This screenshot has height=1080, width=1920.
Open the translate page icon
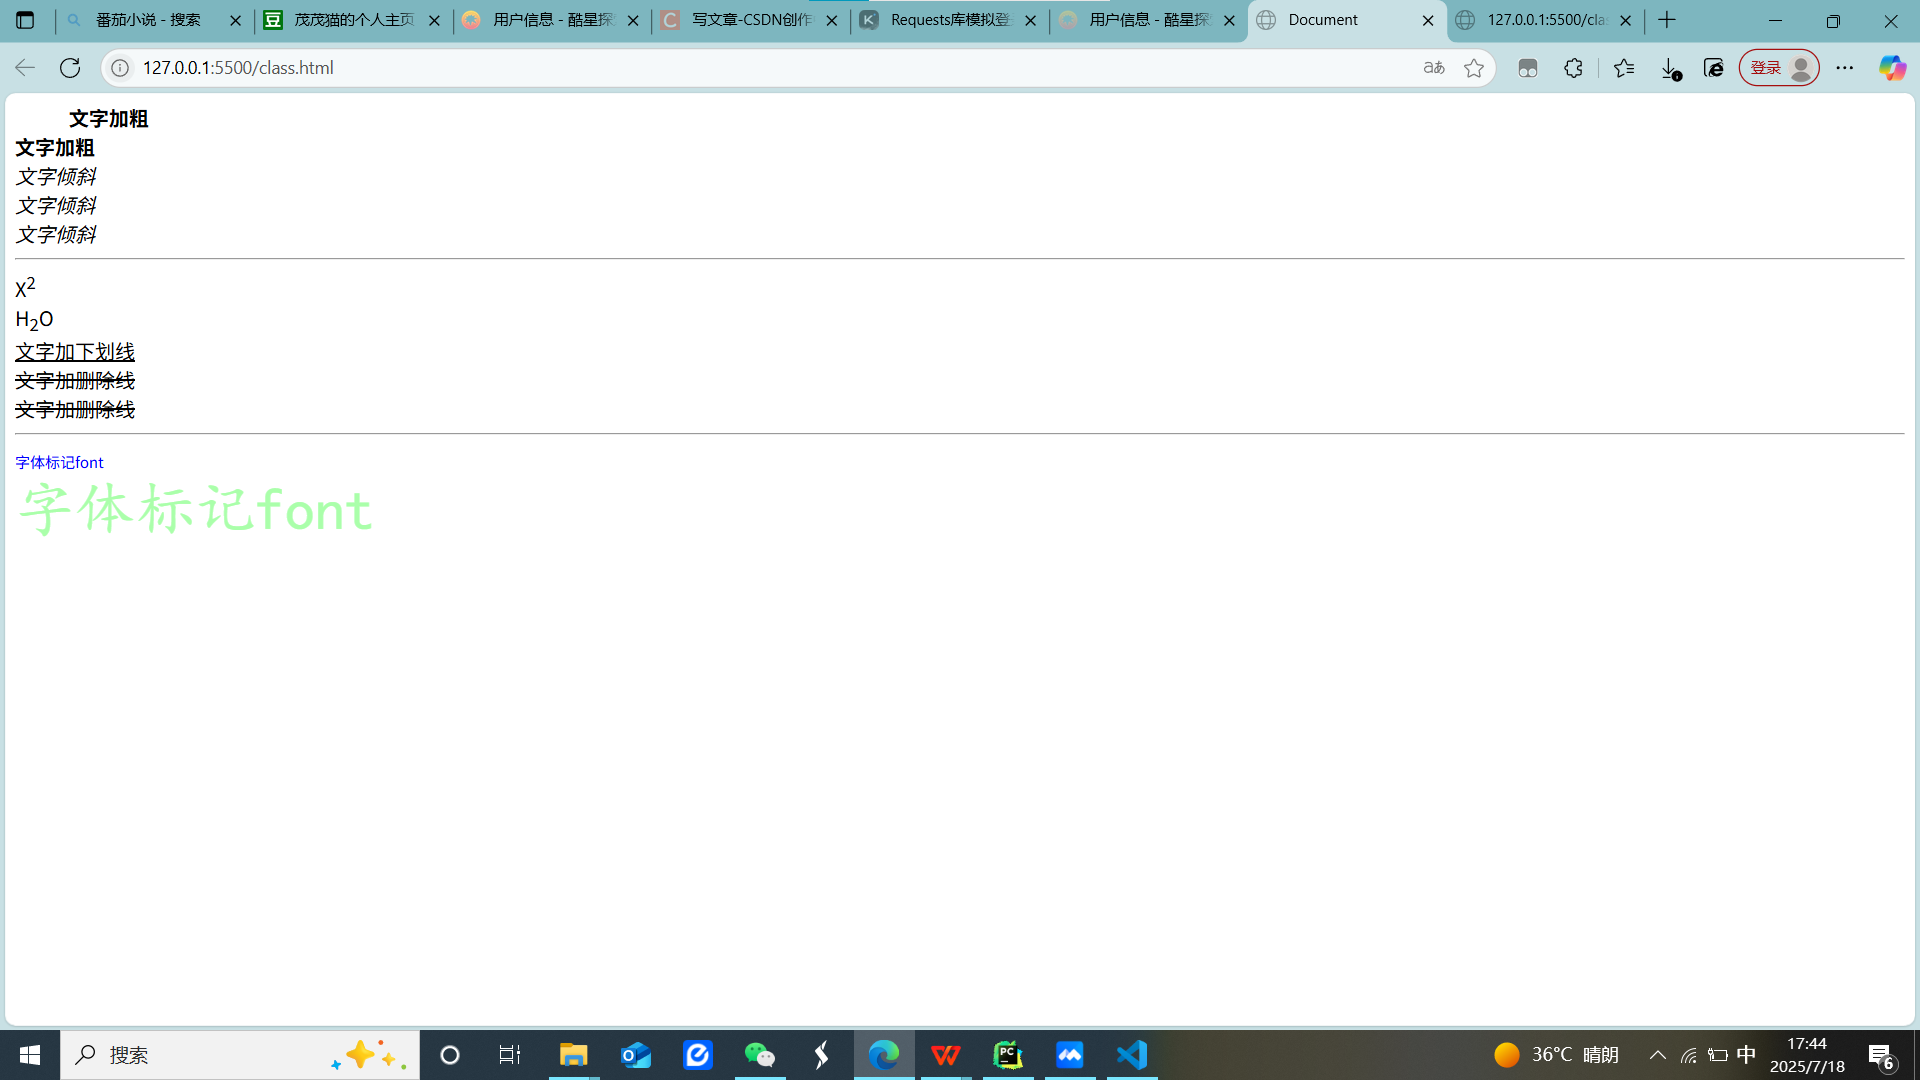coord(1434,68)
